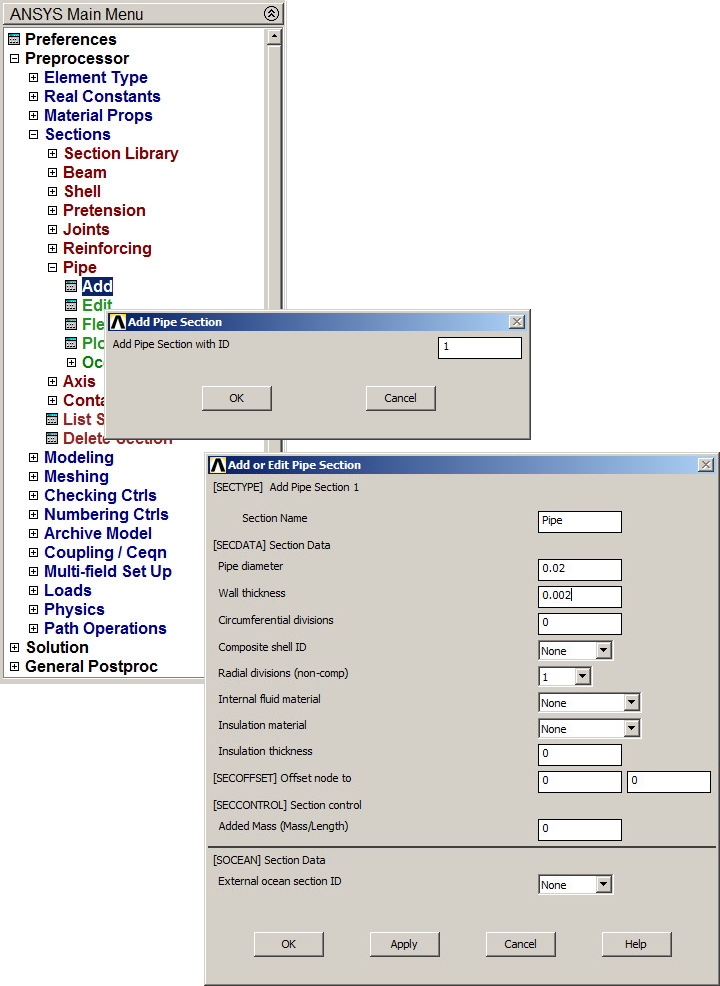Screen dimensions: 720x986
Task: Click the first SECOFFSET offset field
Action: [x=580, y=782]
